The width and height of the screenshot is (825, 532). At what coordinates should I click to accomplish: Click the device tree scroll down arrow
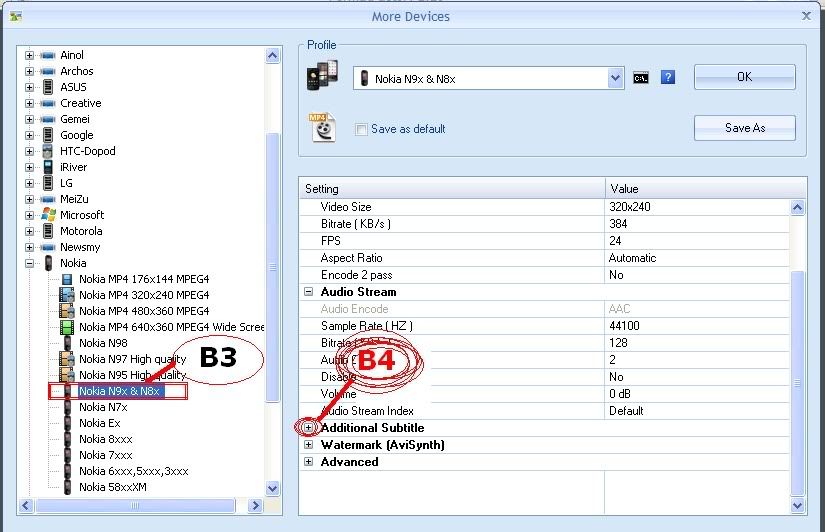(273, 488)
